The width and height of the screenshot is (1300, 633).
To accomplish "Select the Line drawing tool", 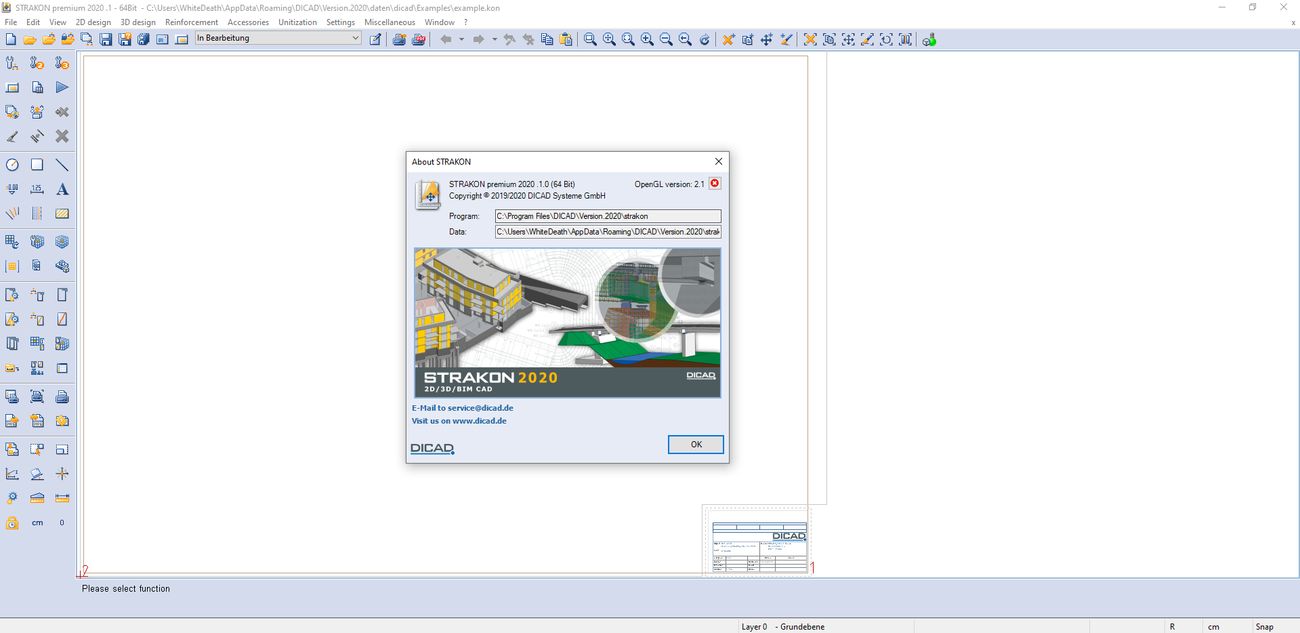I will click(x=62, y=165).
